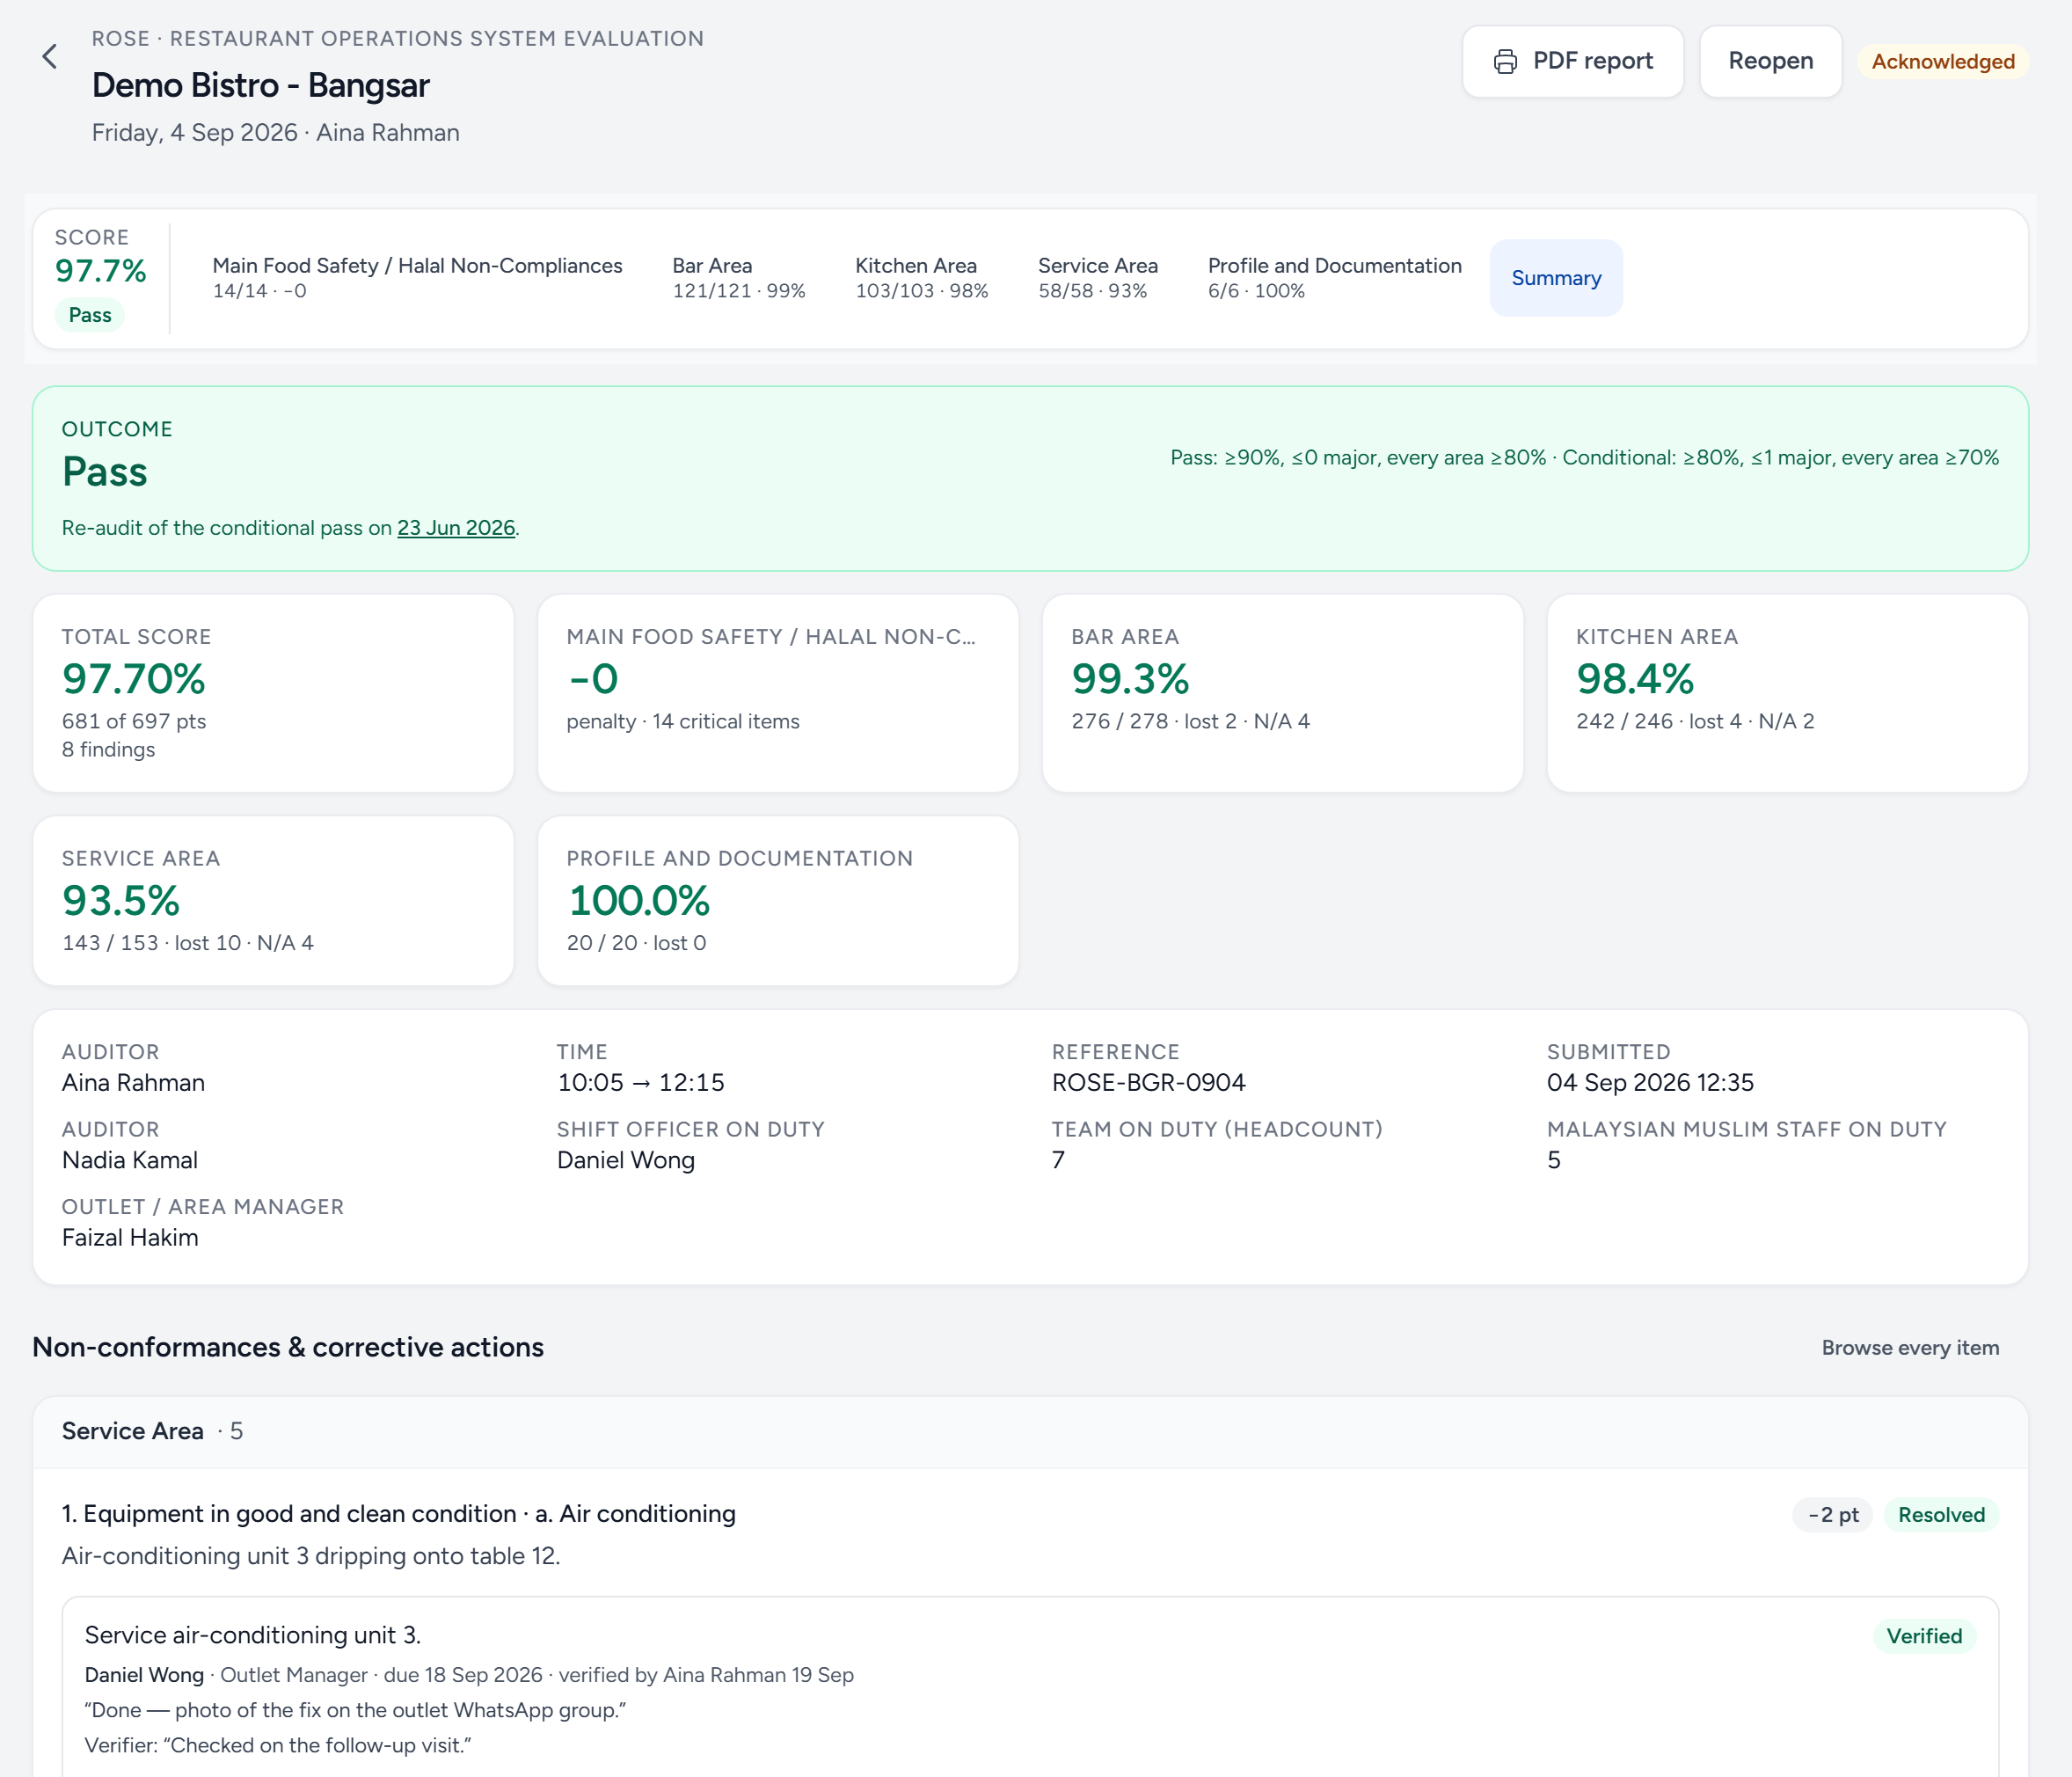The height and width of the screenshot is (1777, 2072).
Task: Open the Profile and Documentation 100.0% card
Action: (778, 901)
